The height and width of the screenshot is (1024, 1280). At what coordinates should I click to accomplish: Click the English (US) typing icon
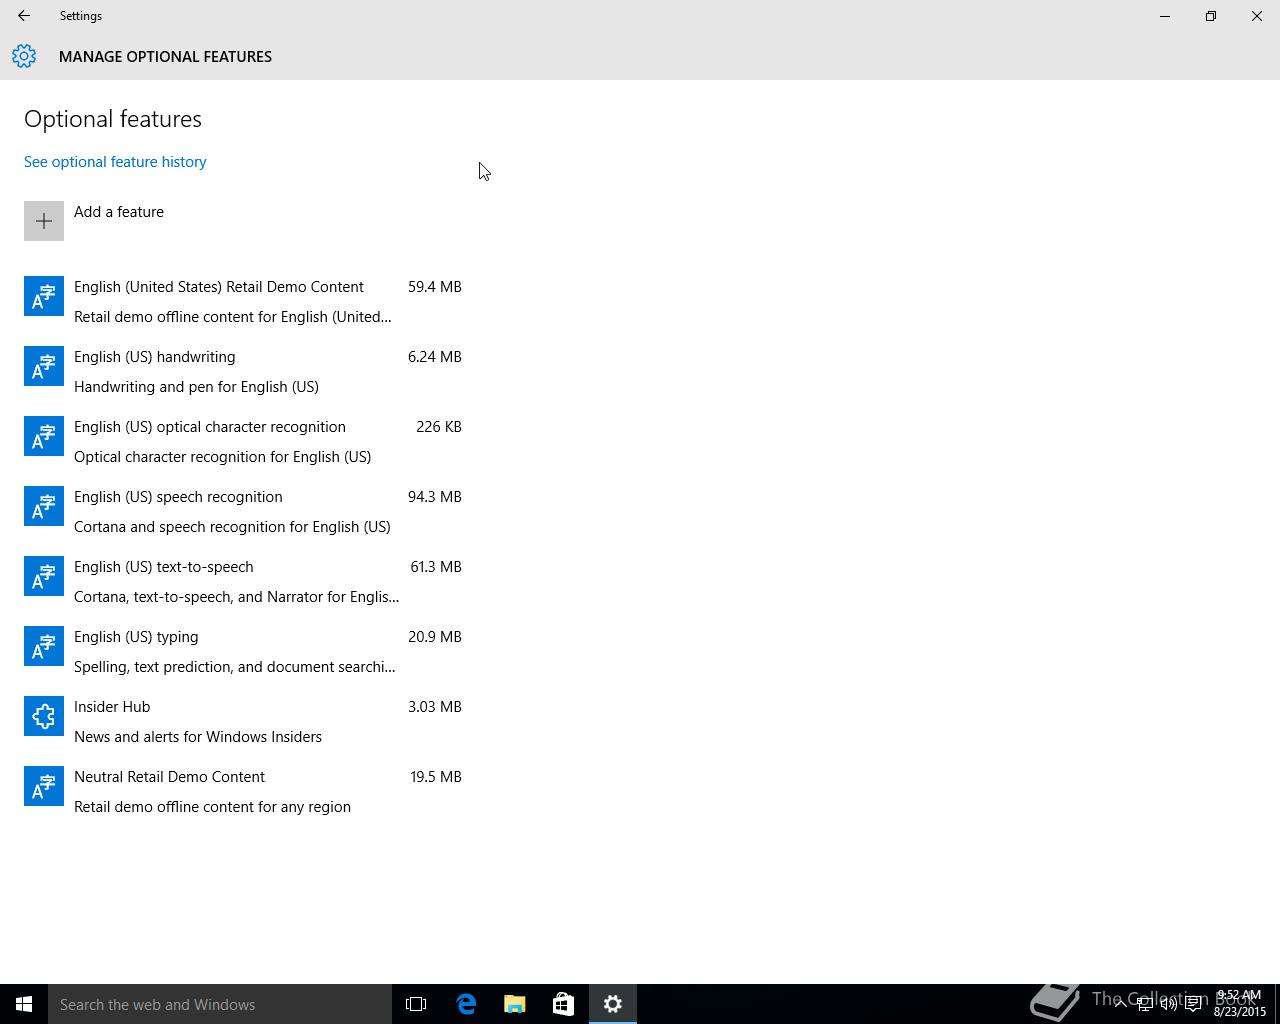pyautogui.click(x=44, y=646)
